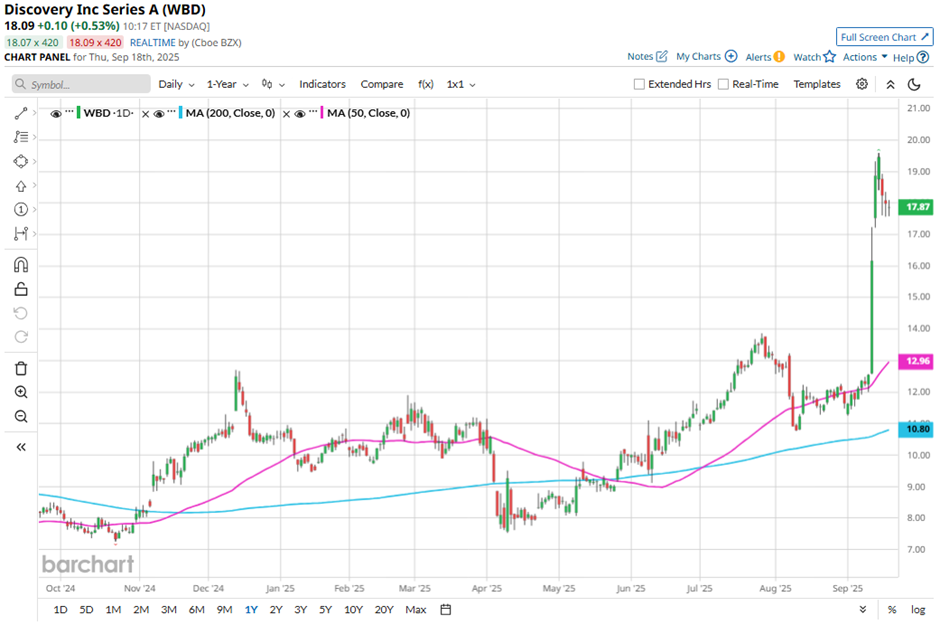Select the Max time range
Image resolution: width=940 pixels, height=625 pixels.
coord(415,609)
